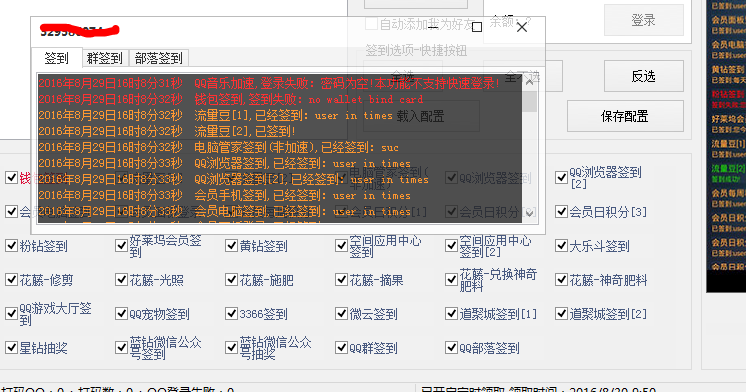
Task: Switch to the 签到 tab
Action: pyautogui.click(x=57, y=58)
